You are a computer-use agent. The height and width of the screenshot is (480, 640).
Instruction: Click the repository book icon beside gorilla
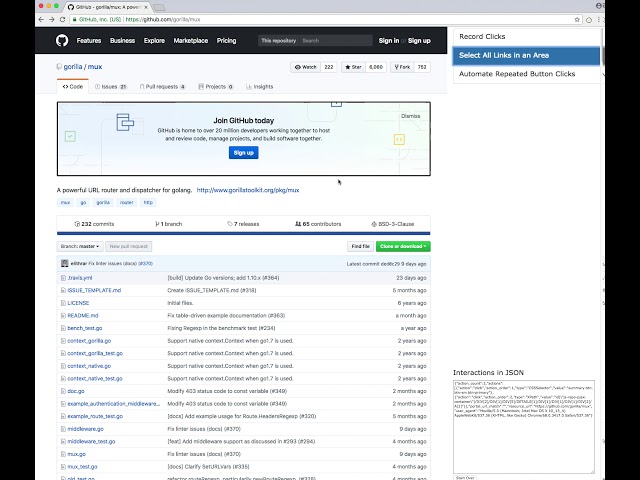click(x=59, y=67)
